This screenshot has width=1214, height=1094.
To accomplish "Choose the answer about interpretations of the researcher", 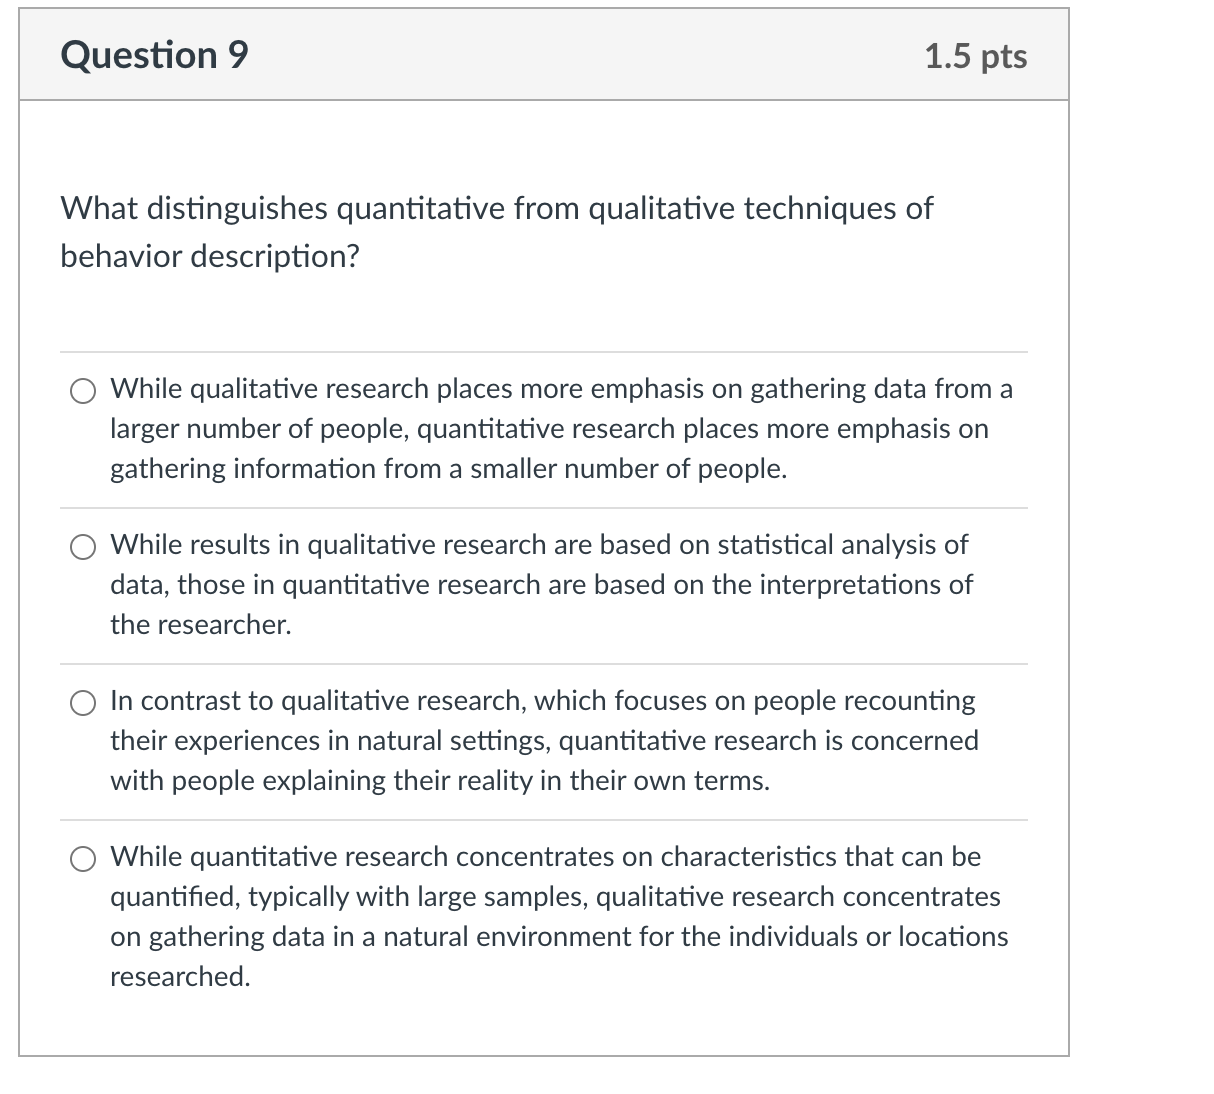I will [x=540, y=585].
